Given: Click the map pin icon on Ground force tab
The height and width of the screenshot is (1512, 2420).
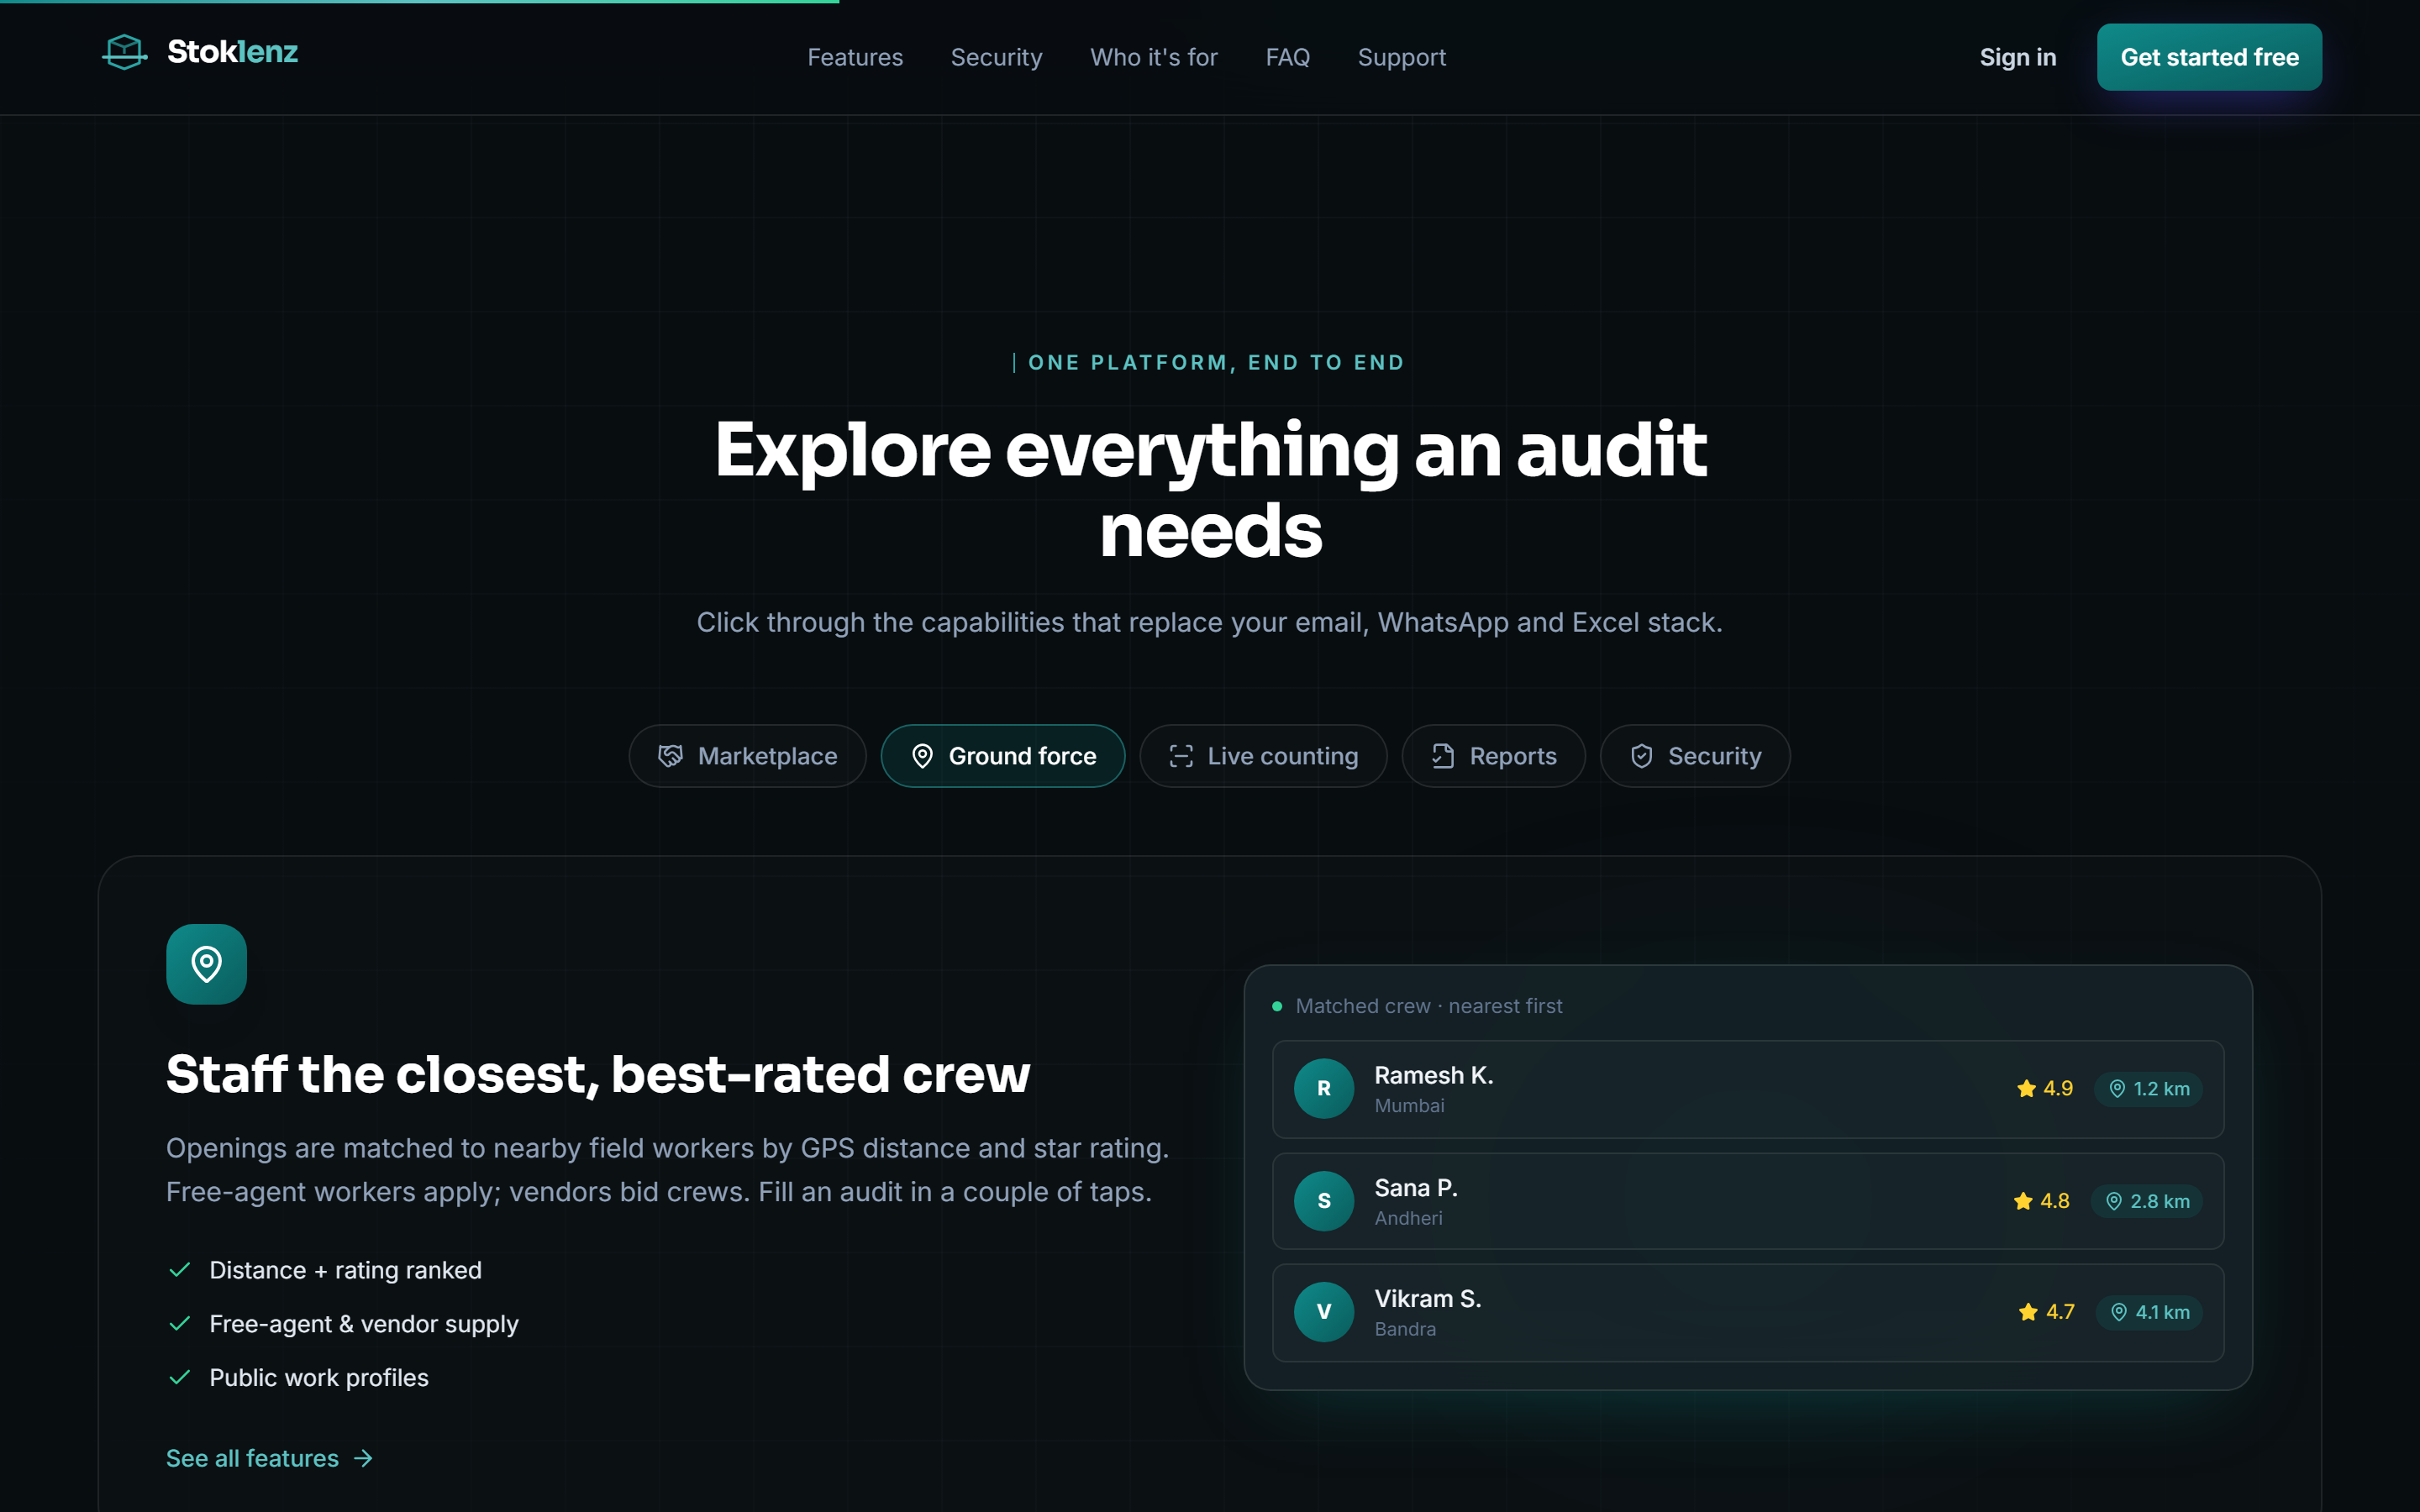Looking at the screenshot, I should pyautogui.click(x=922, y=756).
